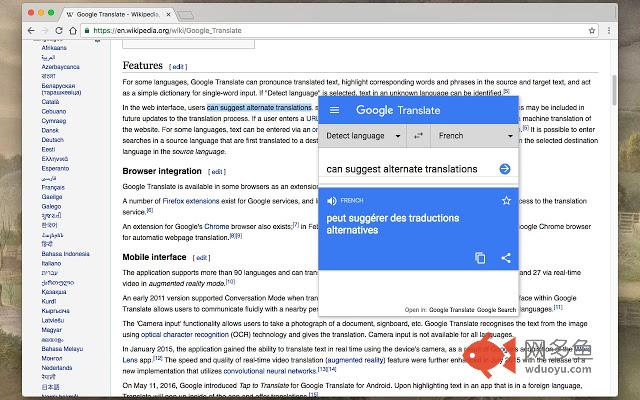This screenshot has width=640, height=400.
Task: Switch to Bahasa Melayu language version
Action: point(62,349)
